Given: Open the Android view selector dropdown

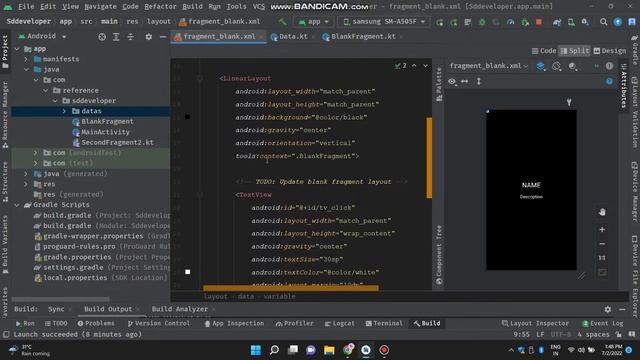Looking at the screenshot, I should 42,36.
